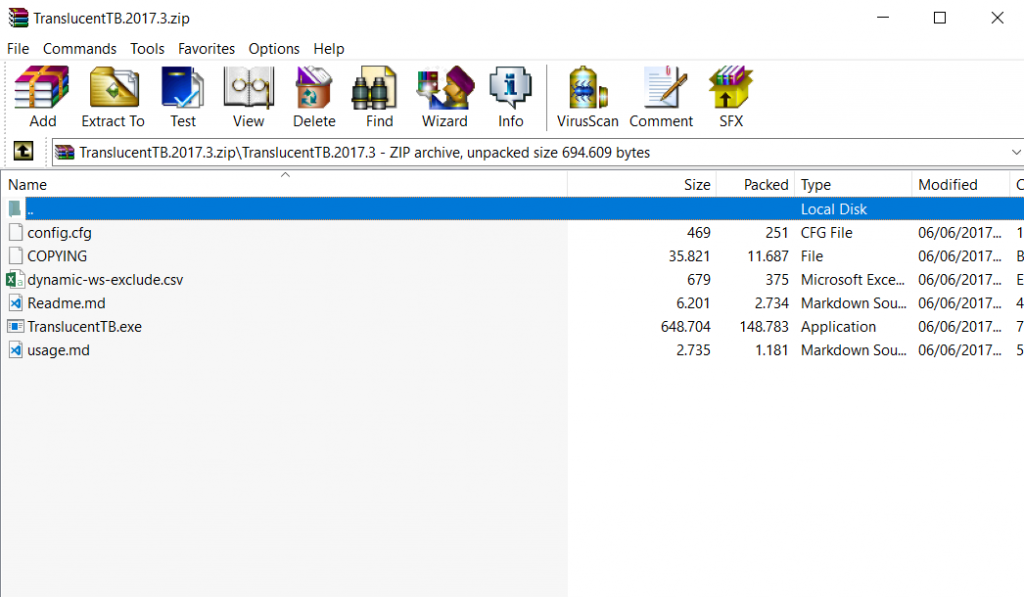
Task: Start VirusScan on the archive
Action: click(588, 87)
